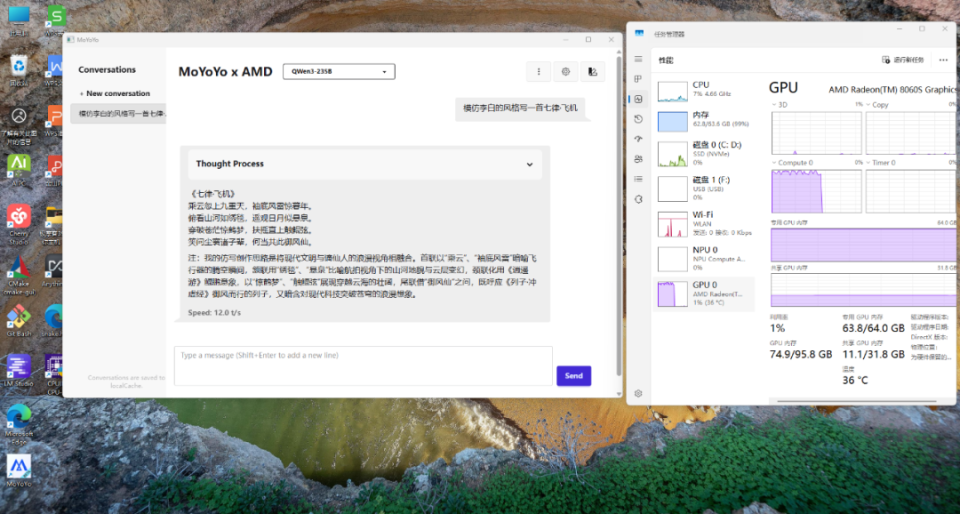
Task: Click the Compute 0 usage graph
Action: click(x=817, y=191)
